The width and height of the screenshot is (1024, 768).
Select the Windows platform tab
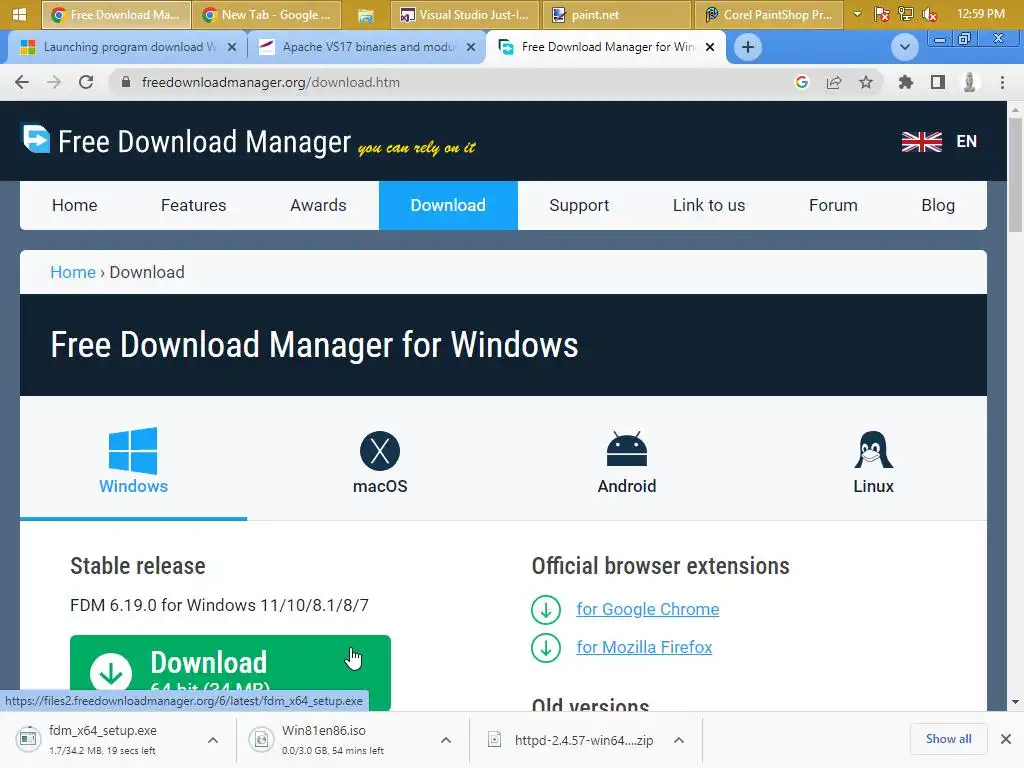click(x=133, y=460)
